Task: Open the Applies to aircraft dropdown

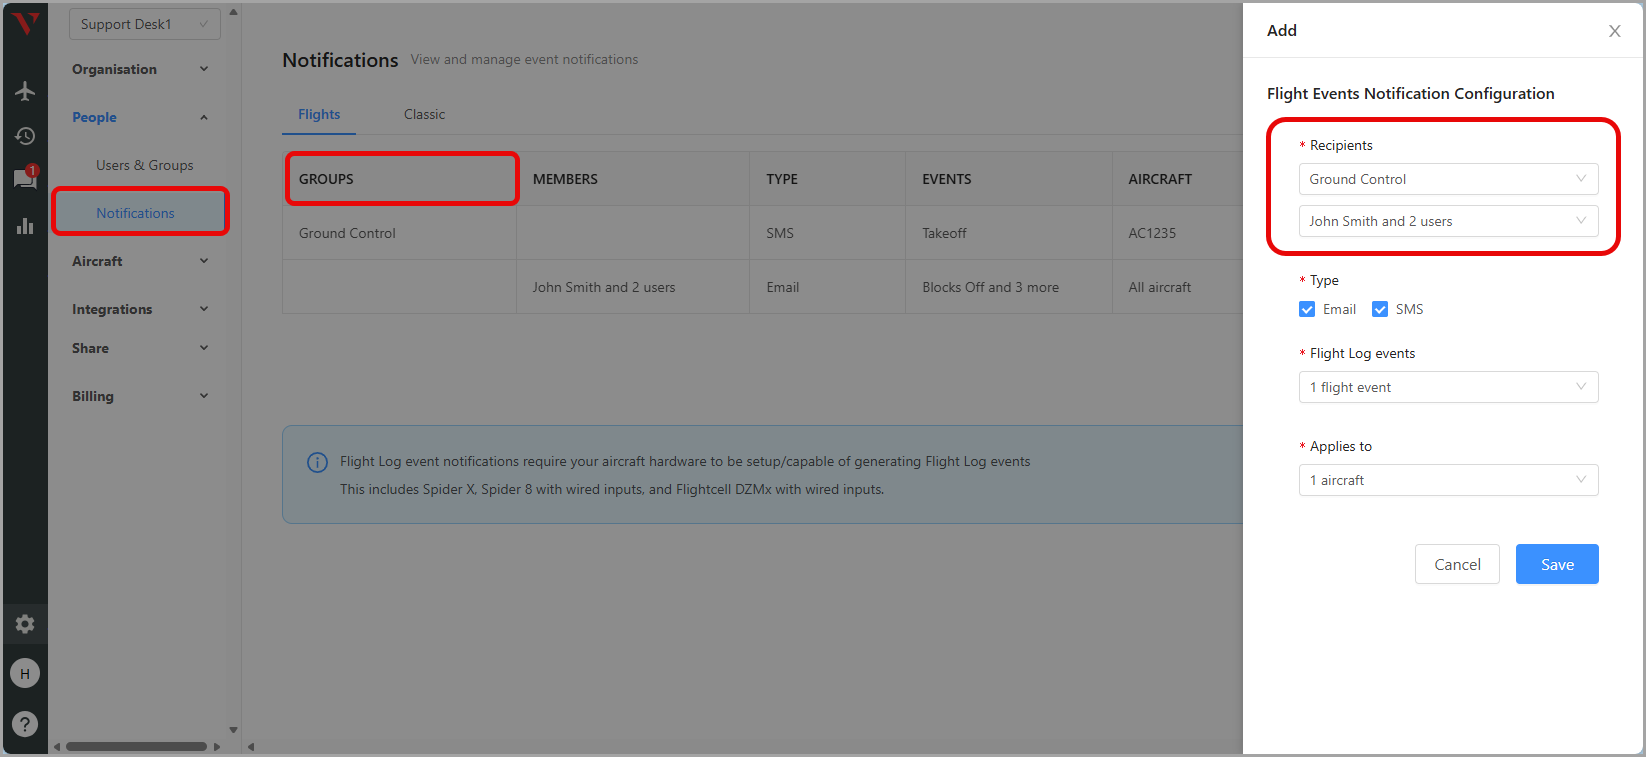Action: pos(1448,480)
